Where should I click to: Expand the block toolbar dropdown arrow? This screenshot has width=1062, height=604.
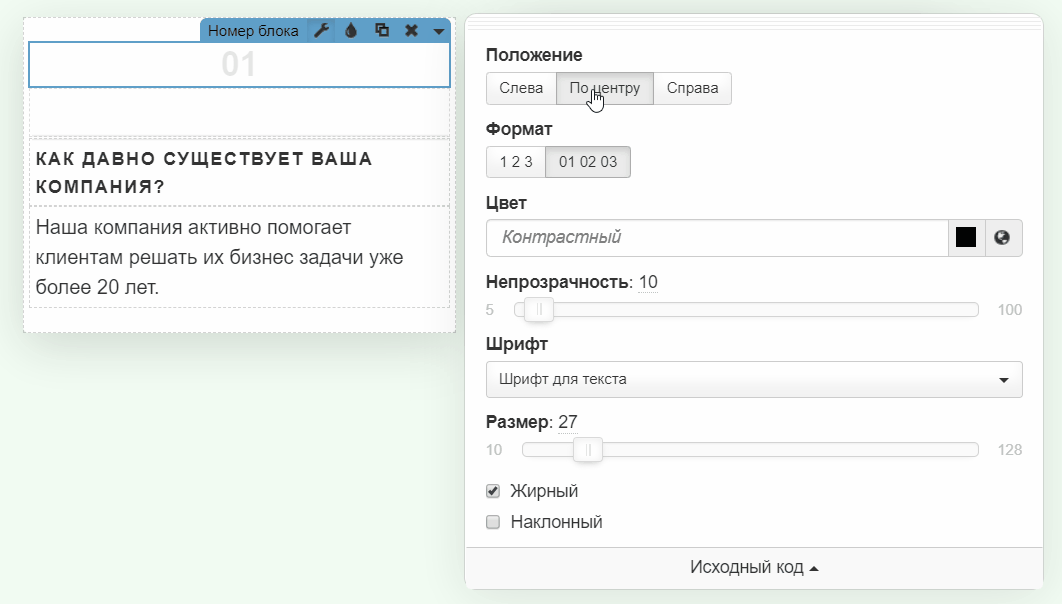(x=439, y=32)
